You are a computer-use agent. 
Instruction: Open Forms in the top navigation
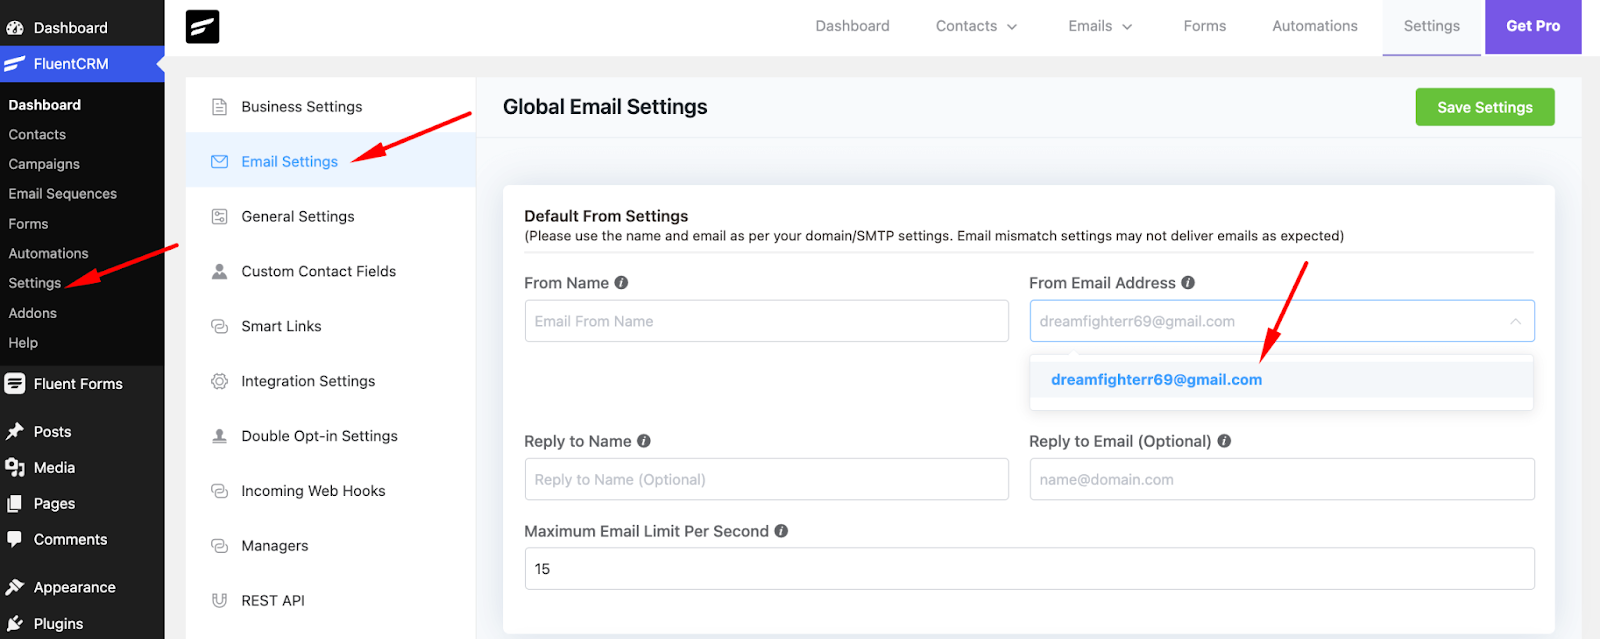pos(1204,26)
